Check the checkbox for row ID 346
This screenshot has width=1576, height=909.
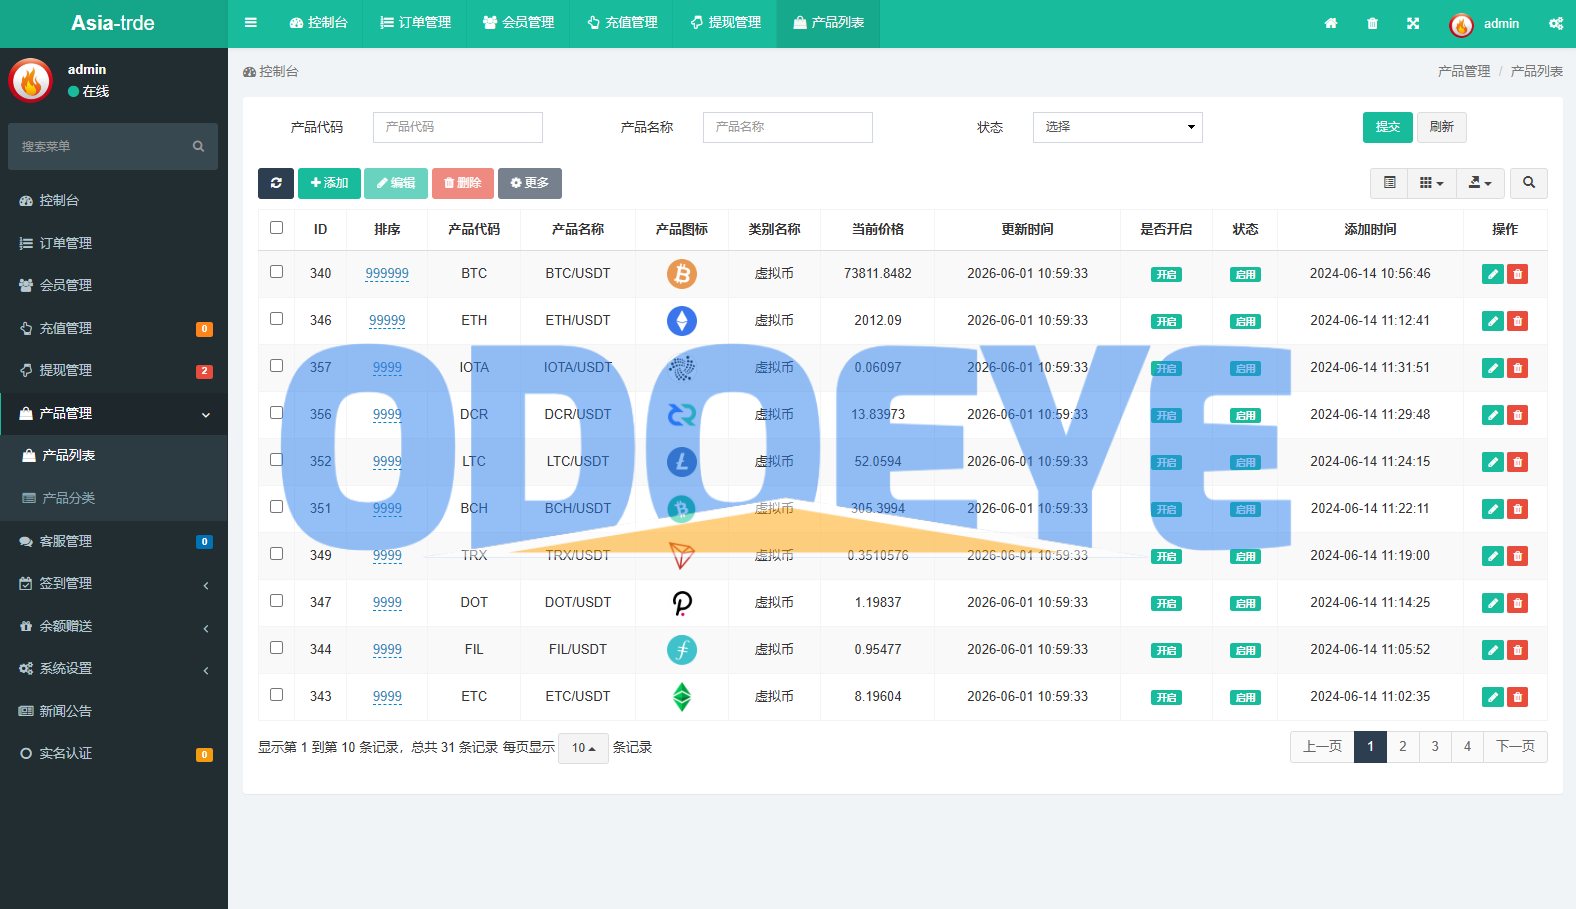coord(277,319)
